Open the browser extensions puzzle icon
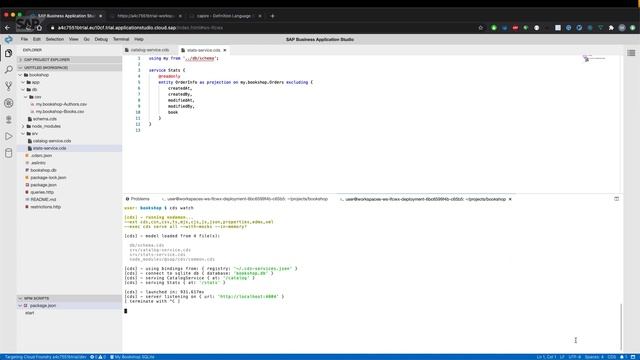 [x=611, y=28]
